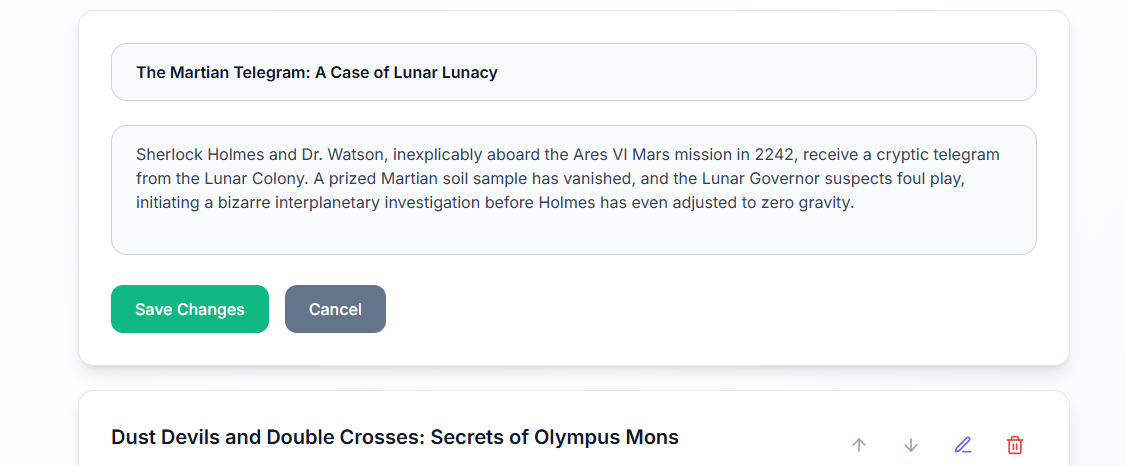1125x466 pixels.
Task: Place cursor on '2242' in description text
Action: pyautogui.click(x=773, y=155)
